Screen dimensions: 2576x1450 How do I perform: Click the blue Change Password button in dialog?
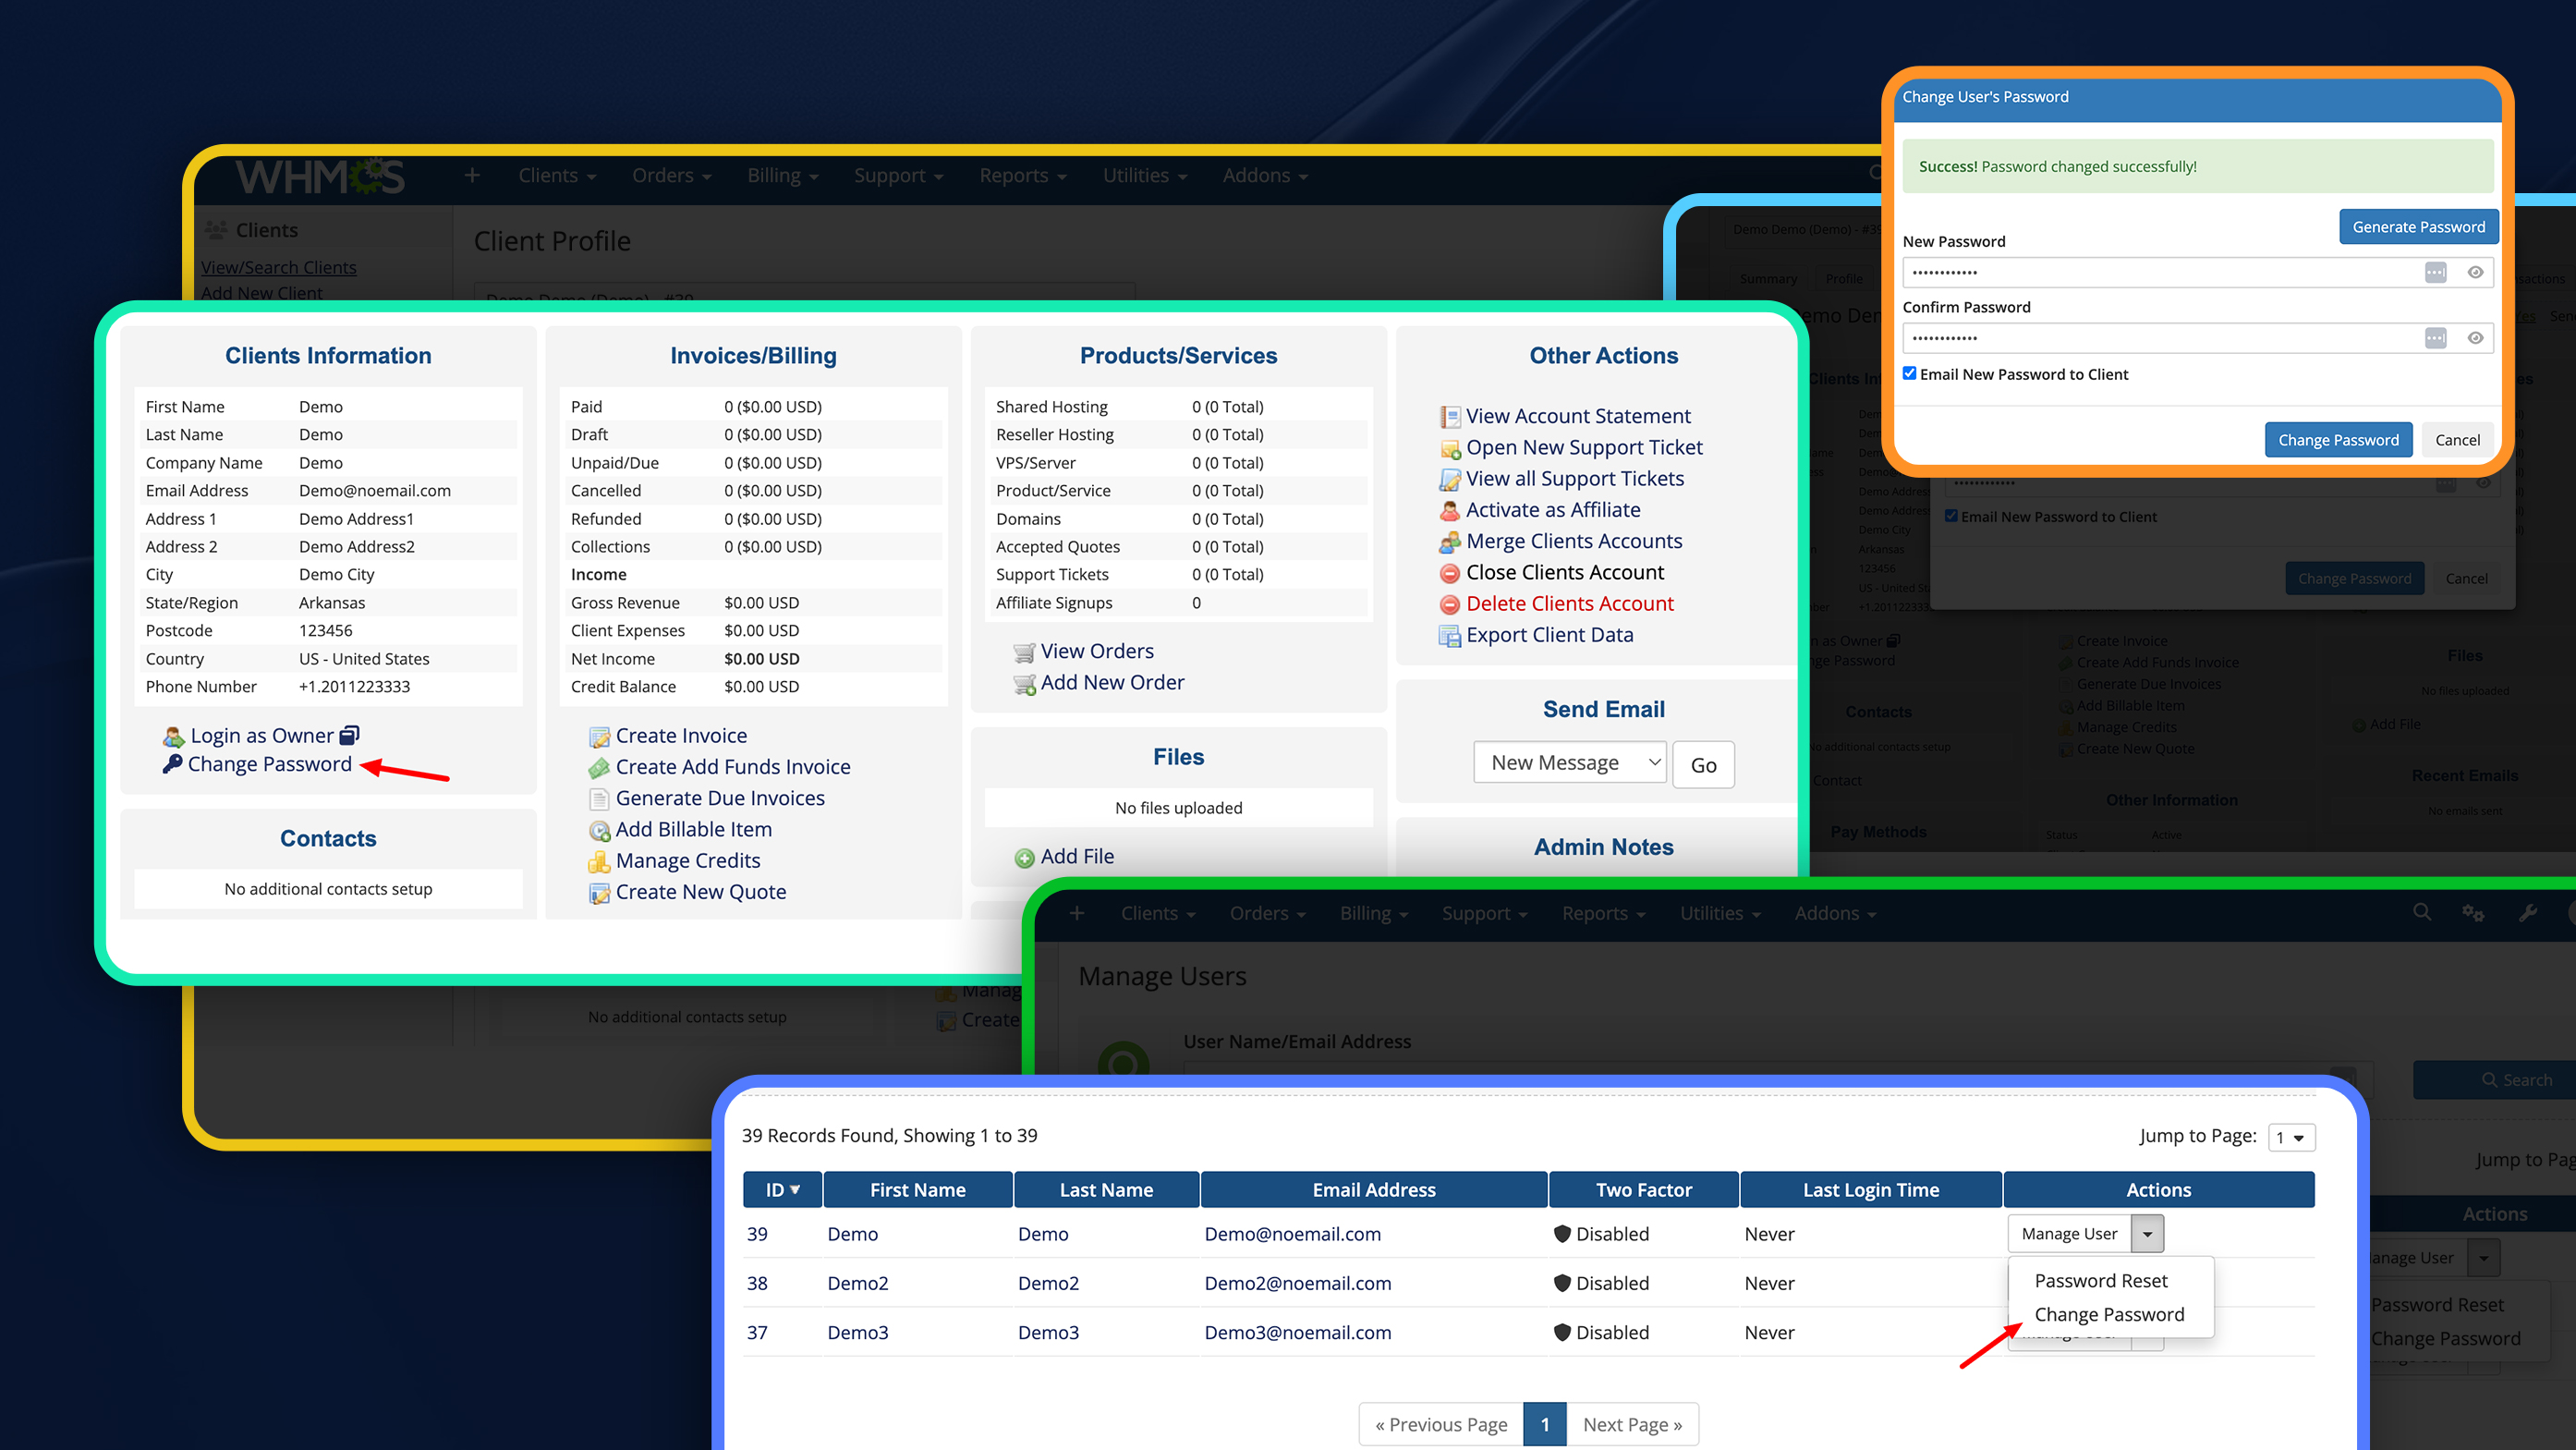click(x=2338, y=440)
